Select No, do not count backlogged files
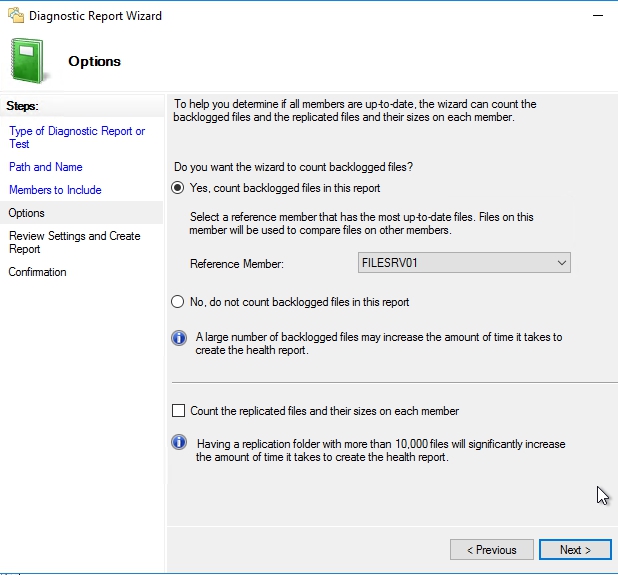This screenshot has width=618, height=575. click(179, 302)
